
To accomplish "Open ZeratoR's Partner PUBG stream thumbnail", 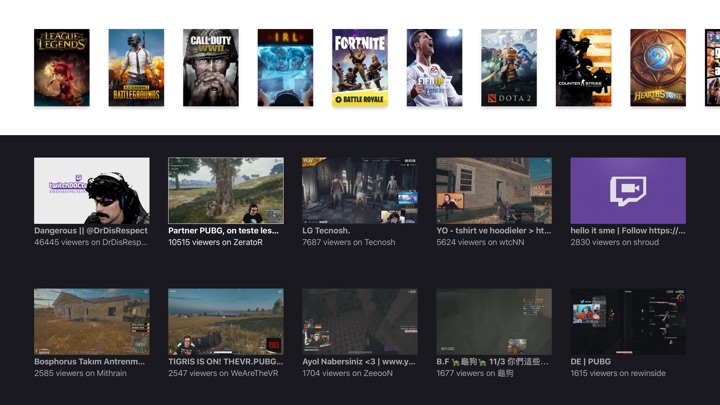I will (226, 191).
